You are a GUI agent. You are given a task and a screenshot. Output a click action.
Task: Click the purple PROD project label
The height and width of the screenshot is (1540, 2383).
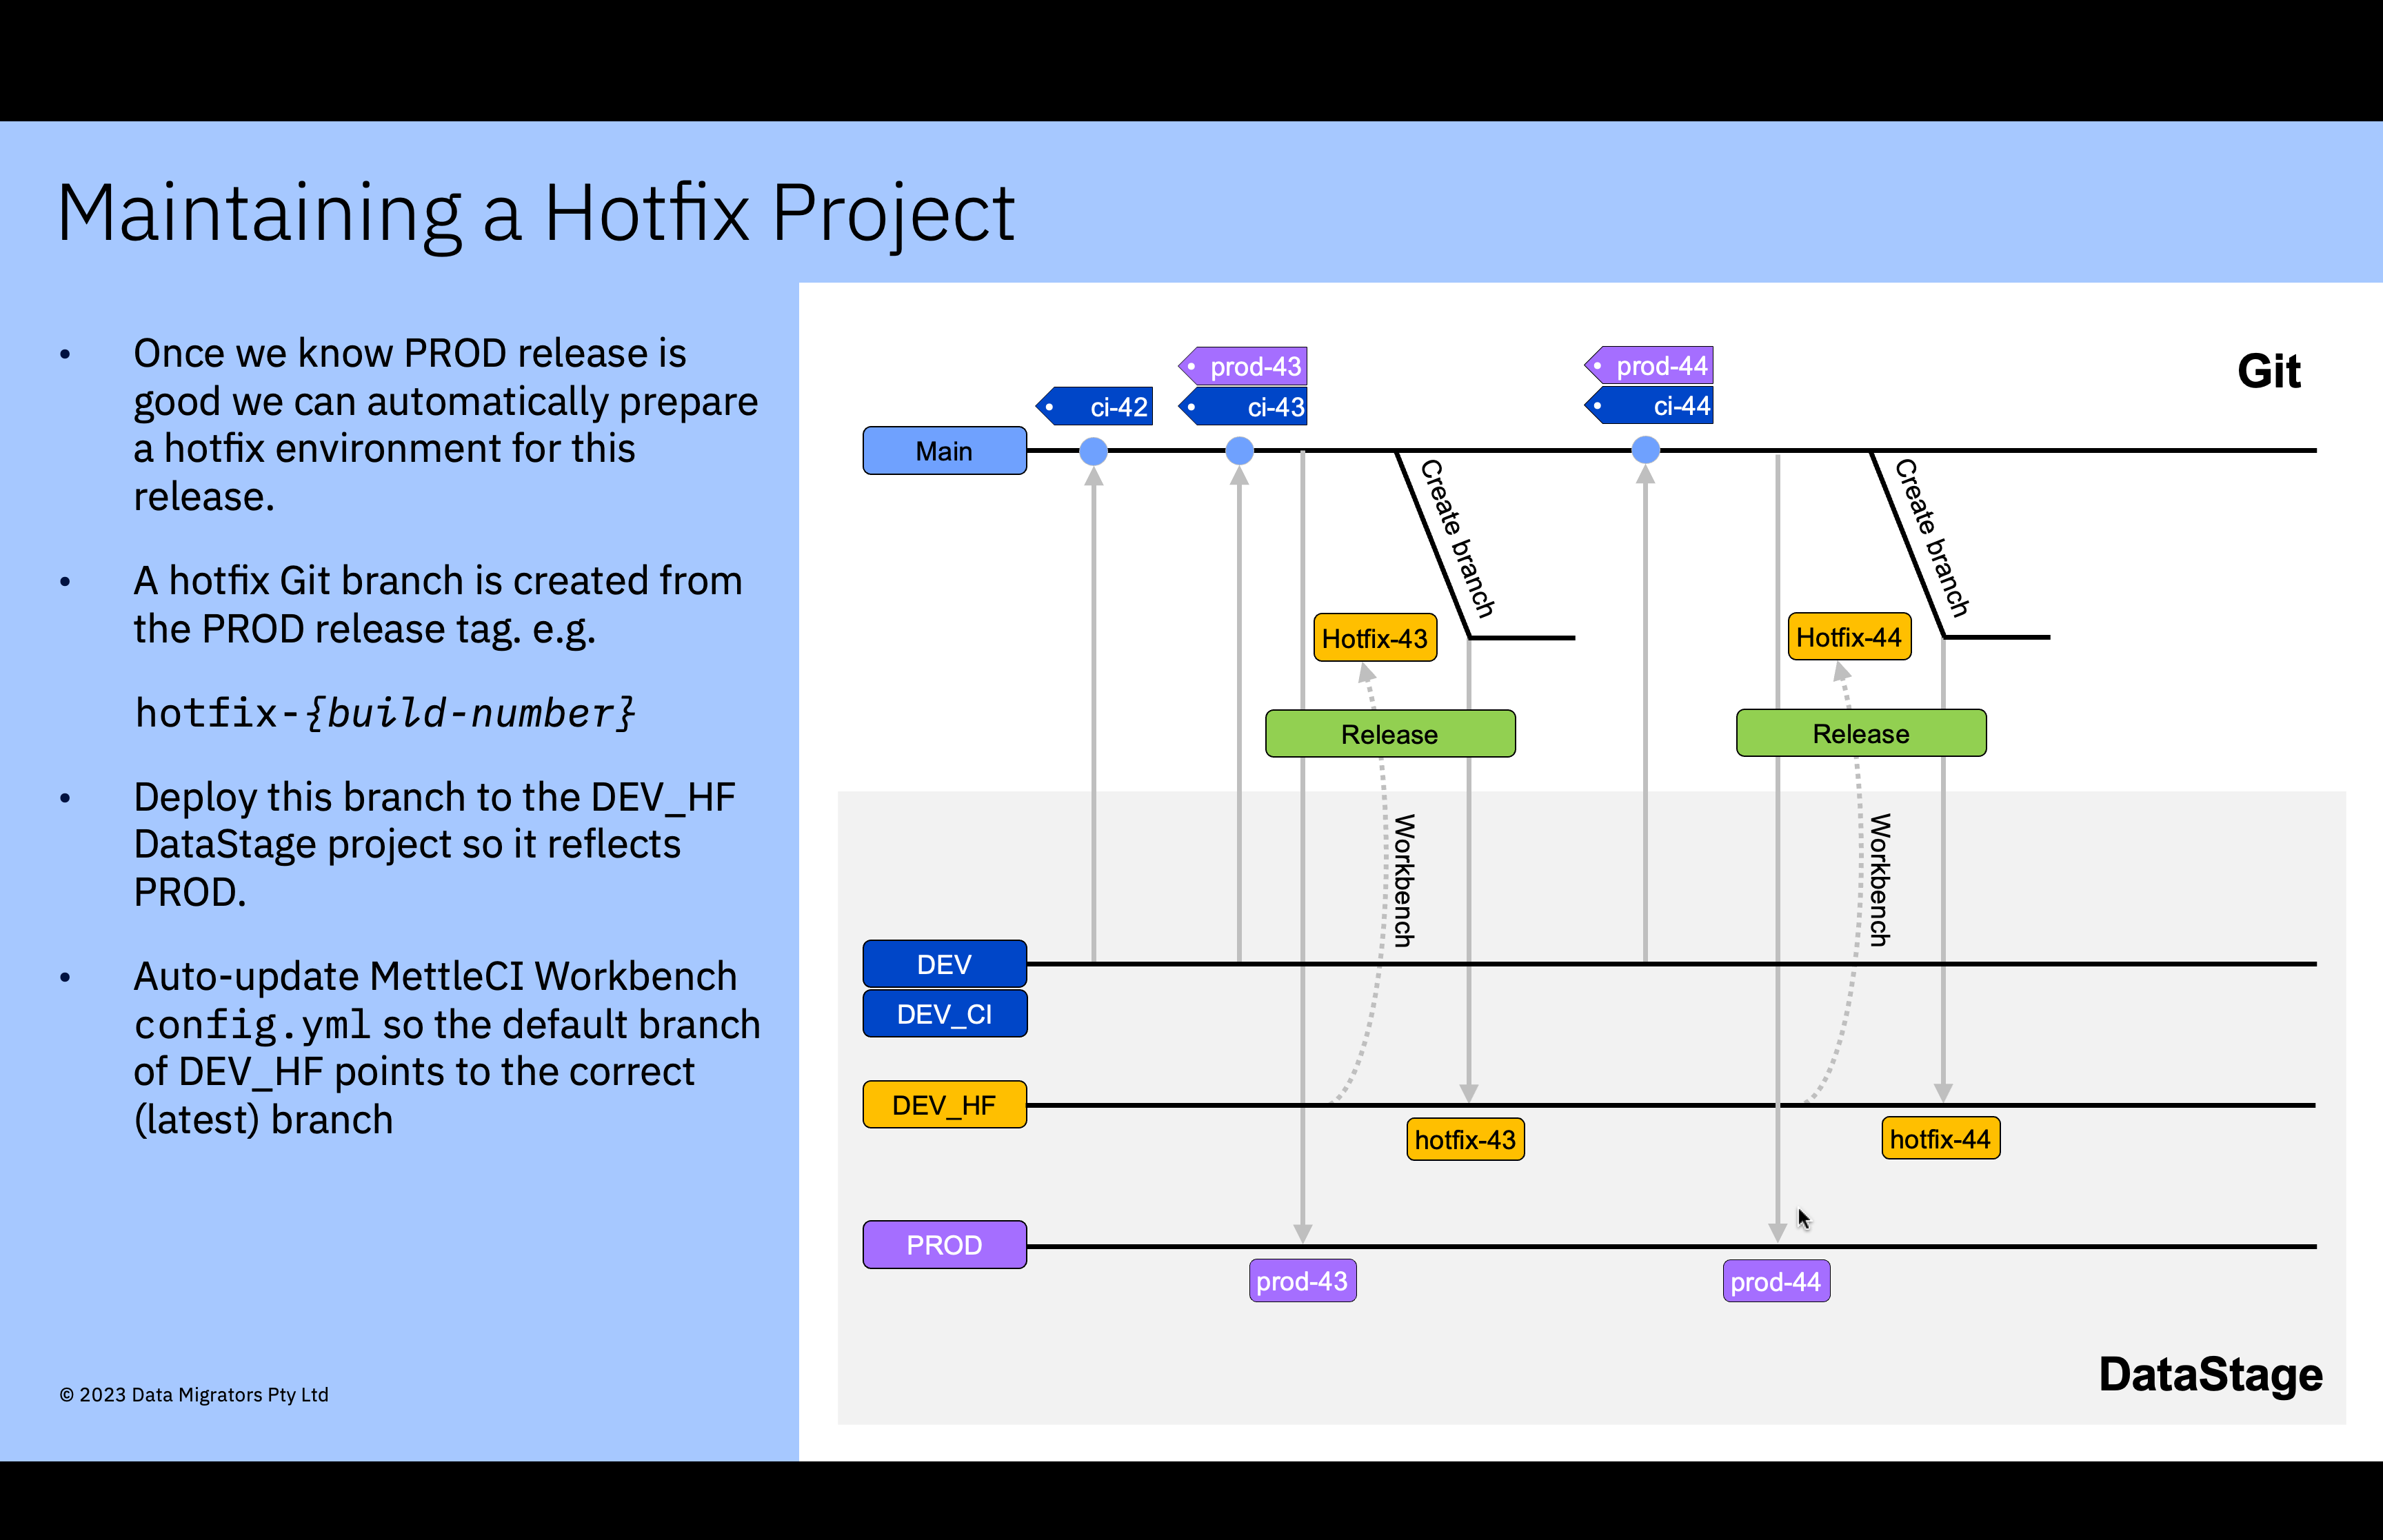[944, 1245]
